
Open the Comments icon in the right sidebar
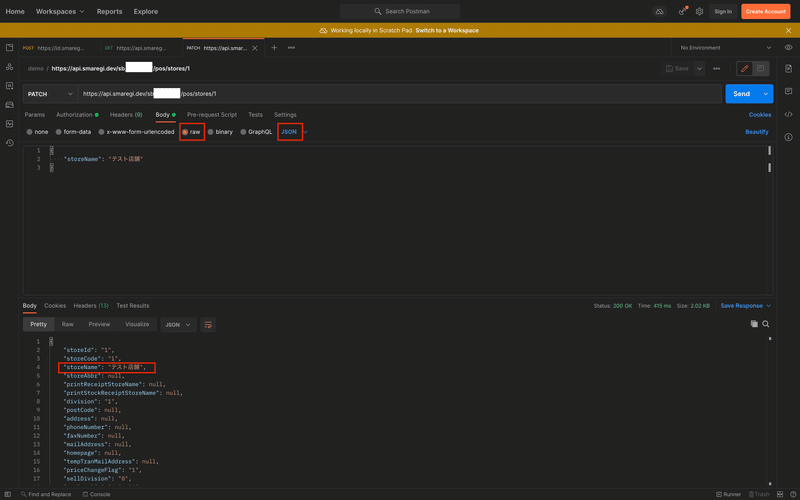(x=788, y=91)
